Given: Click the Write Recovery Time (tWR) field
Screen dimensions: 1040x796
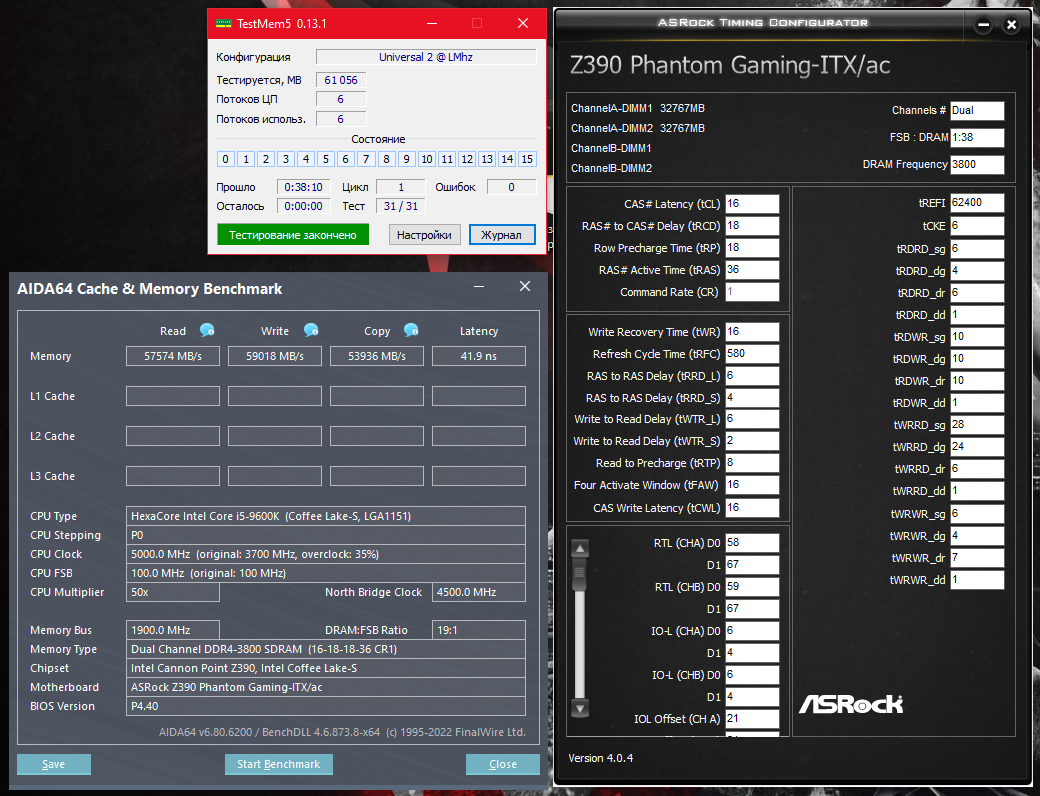Looking at the screenshot, I should pos(752,332).
